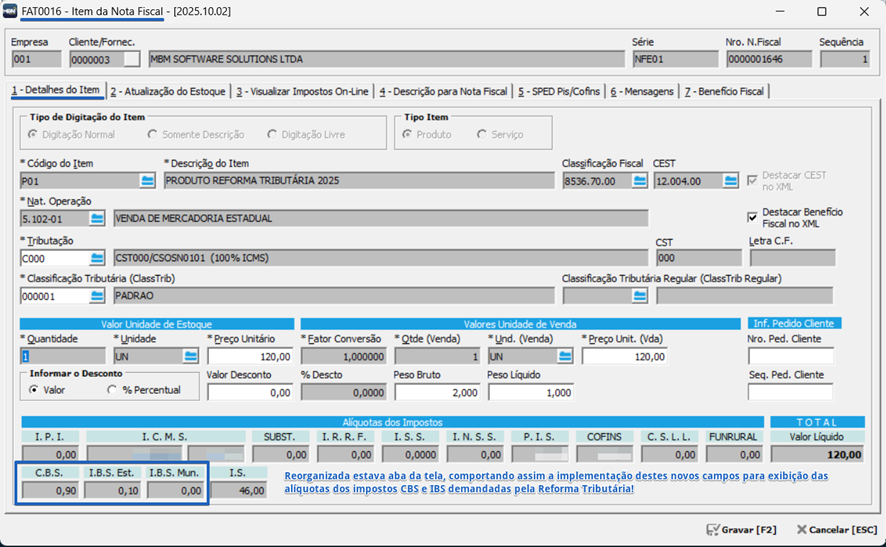Select the % Percentual discount radio button
The image size is (886, 547).
[112, 390]
